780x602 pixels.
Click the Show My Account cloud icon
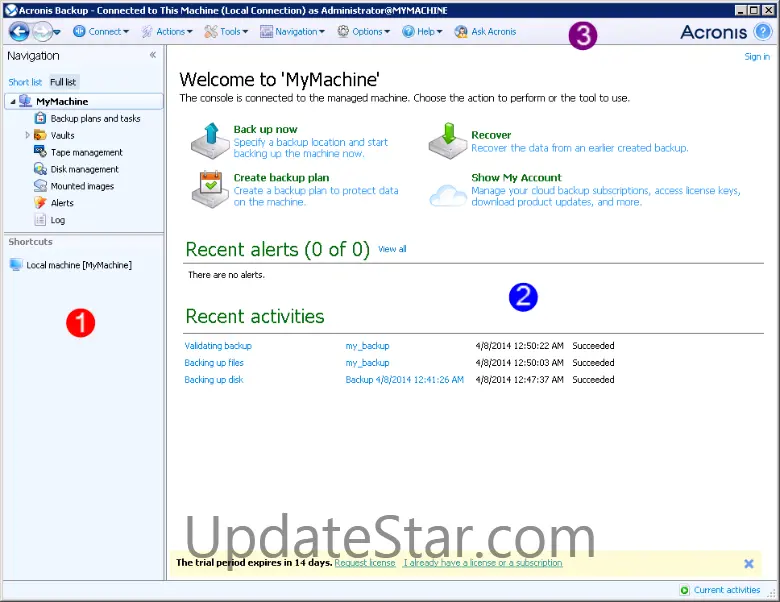448,195
